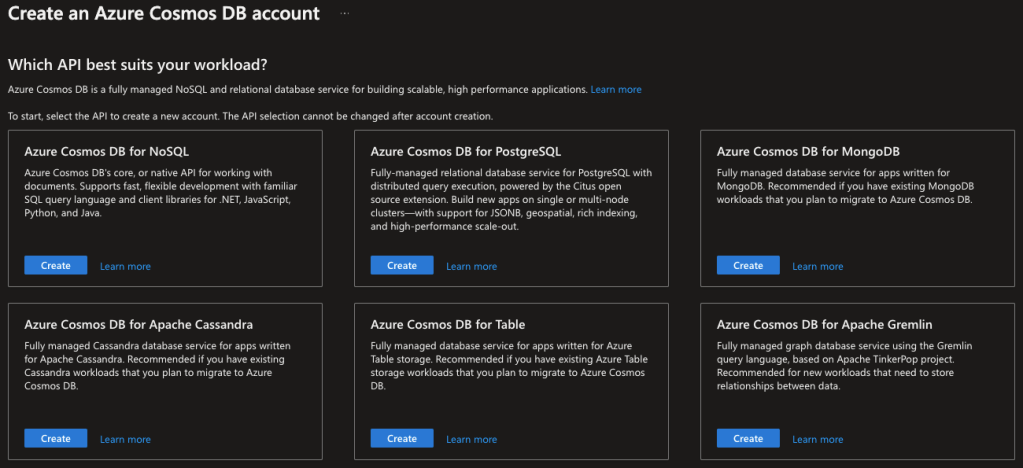Image resolution: width=1023 pixels, height=468 pixels.
Task: Click Create under Azure Cosmos DB for PostgreSQL
Action: [x=402, y=266]
